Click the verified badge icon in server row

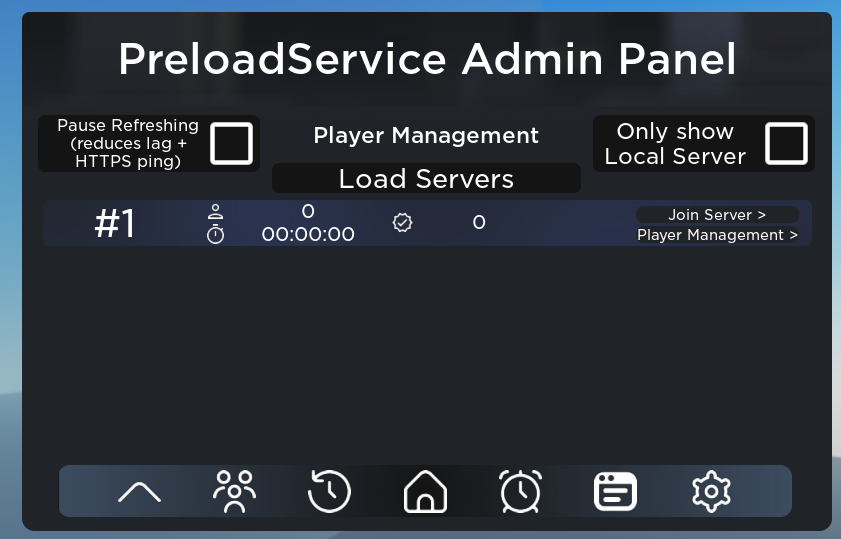coord(402,222)
